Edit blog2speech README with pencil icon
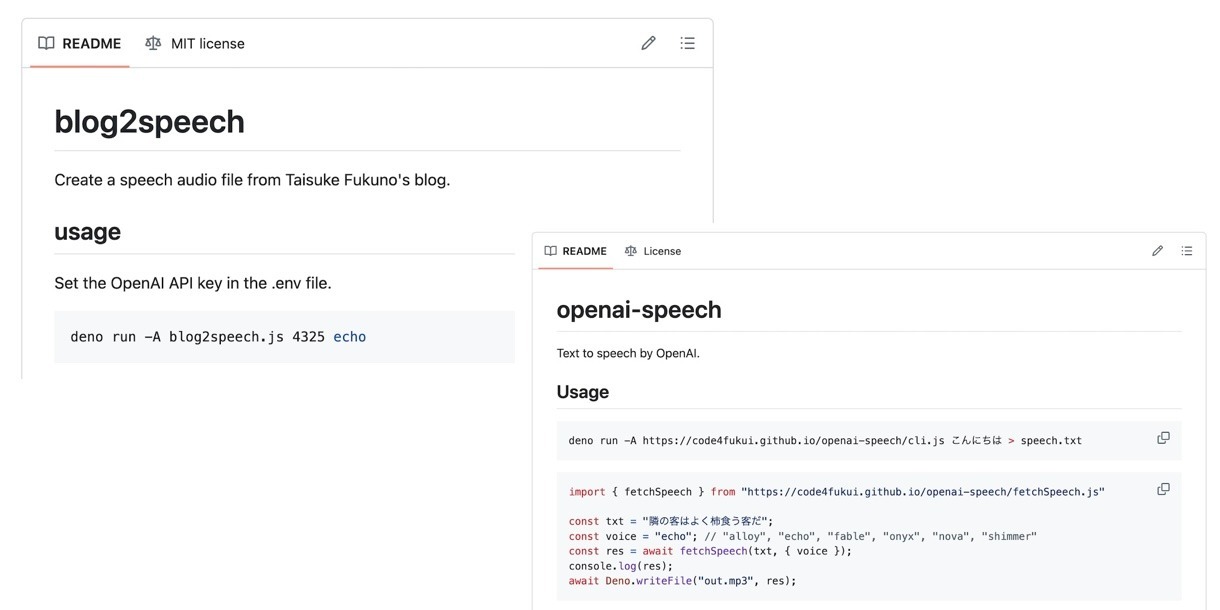This screenshot has width=1220, height=610. coord(648,43)
